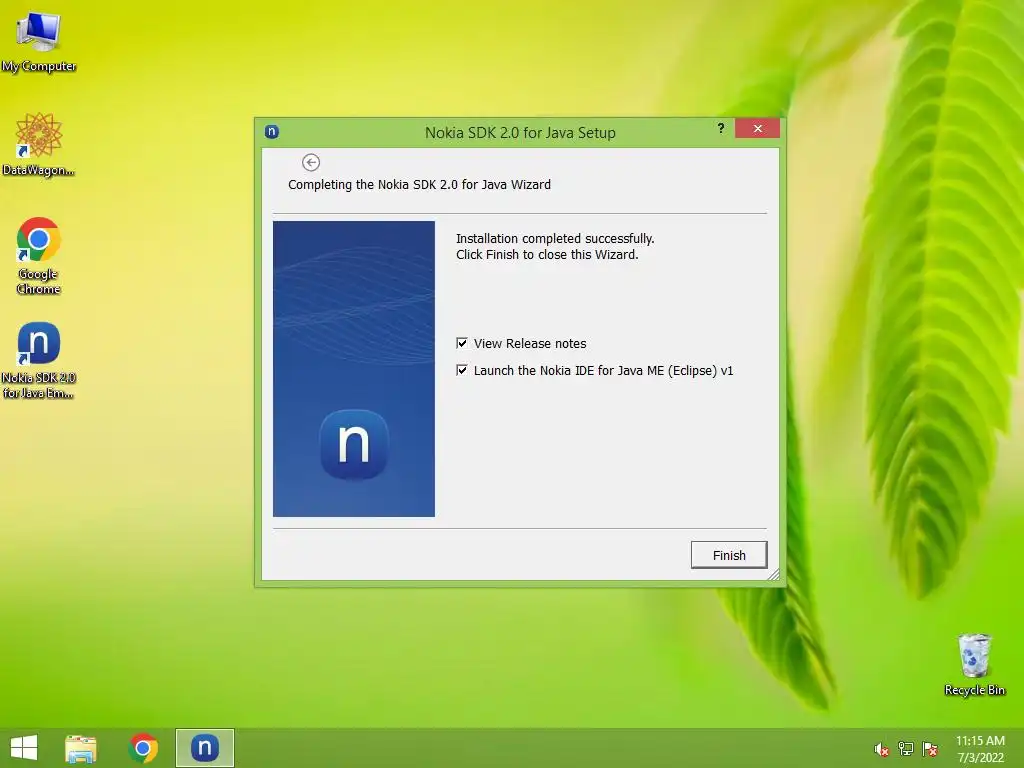This screenshot has height=768, width=1024.
Task: Select the Nokia SDK 2.0 desktop shortcut
Action: [x=39, y=360]
